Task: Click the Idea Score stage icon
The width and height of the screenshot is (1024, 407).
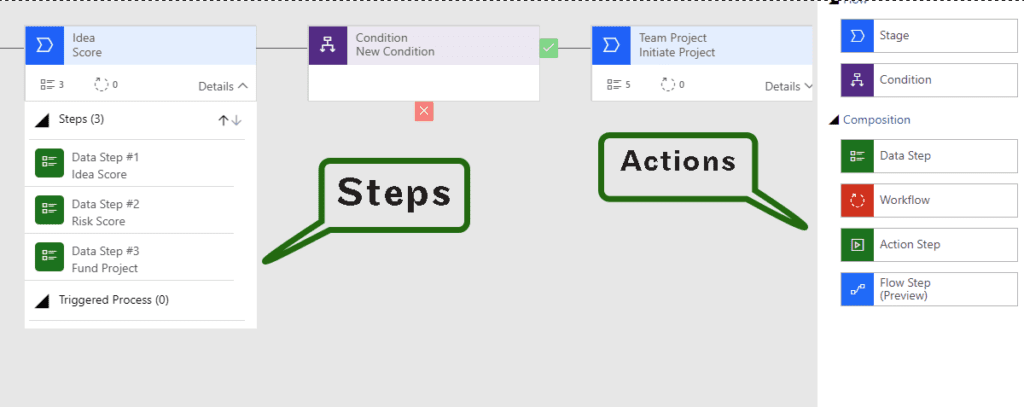Action: click(44, 45)
